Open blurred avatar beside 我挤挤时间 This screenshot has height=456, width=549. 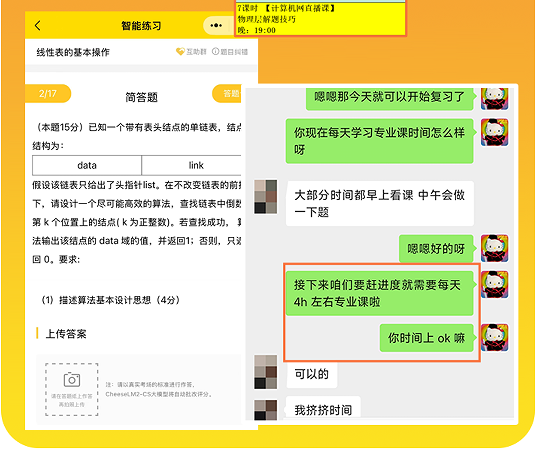[x=266, y=410]
